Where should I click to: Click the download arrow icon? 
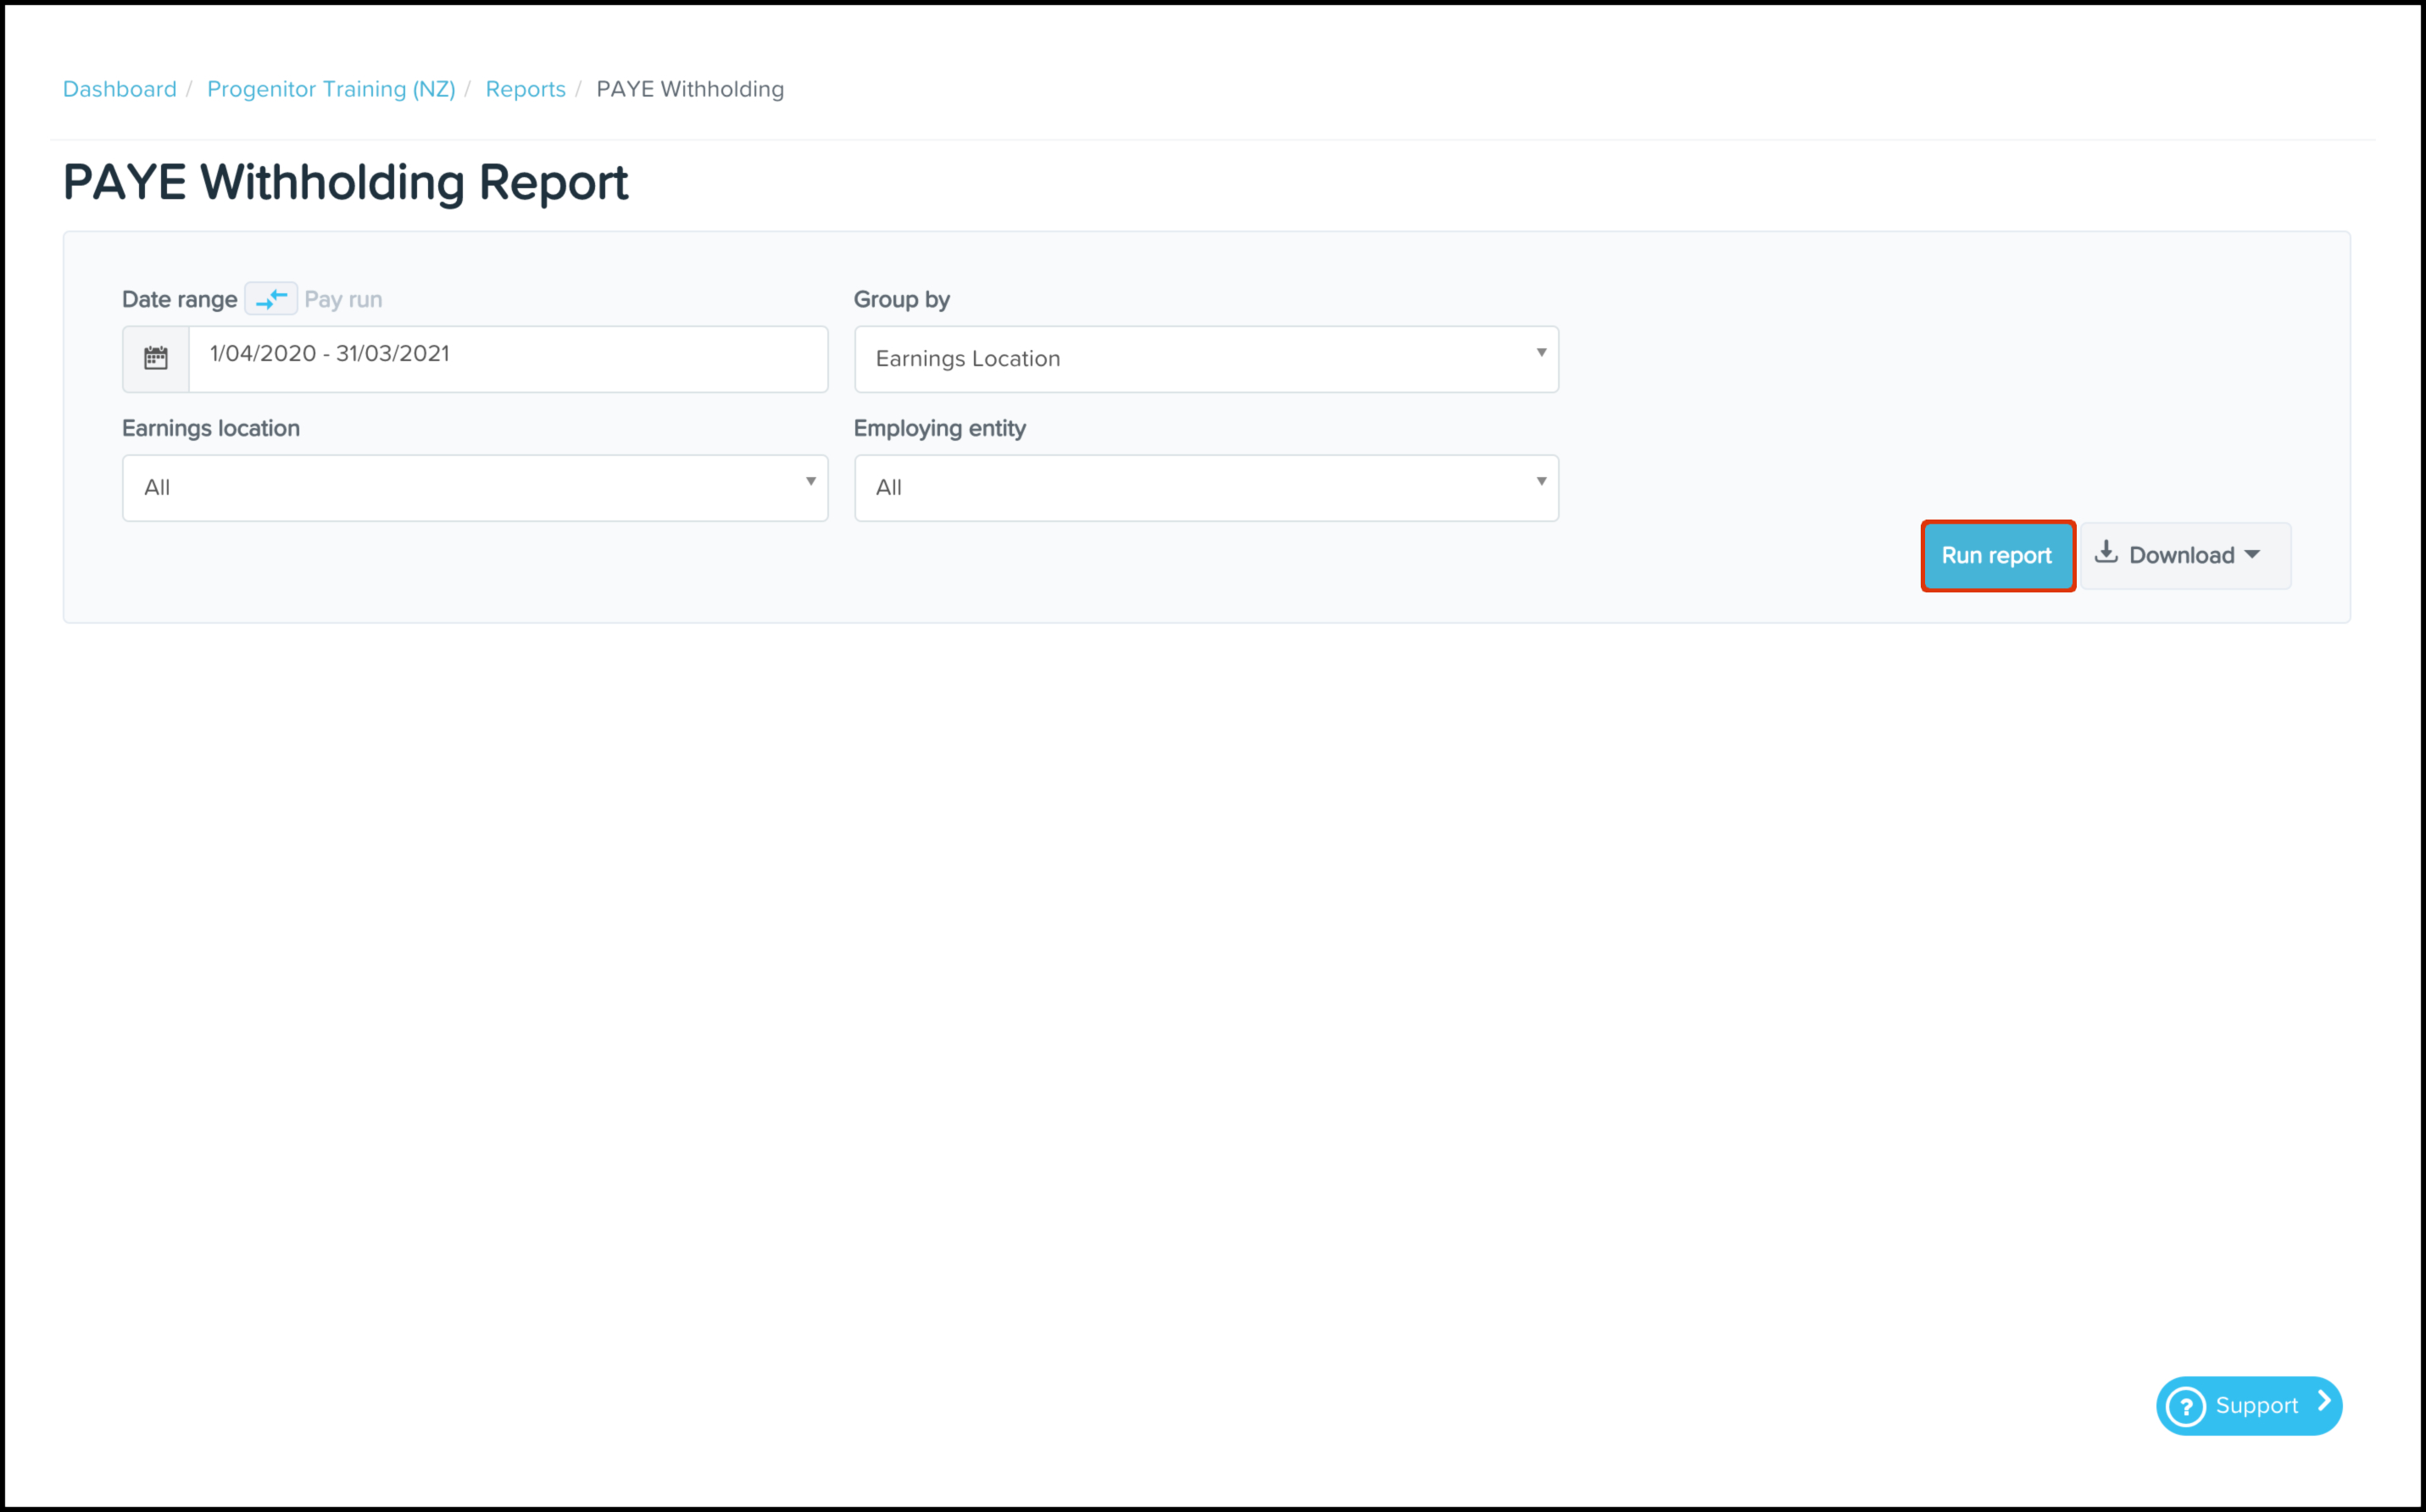2106,552
